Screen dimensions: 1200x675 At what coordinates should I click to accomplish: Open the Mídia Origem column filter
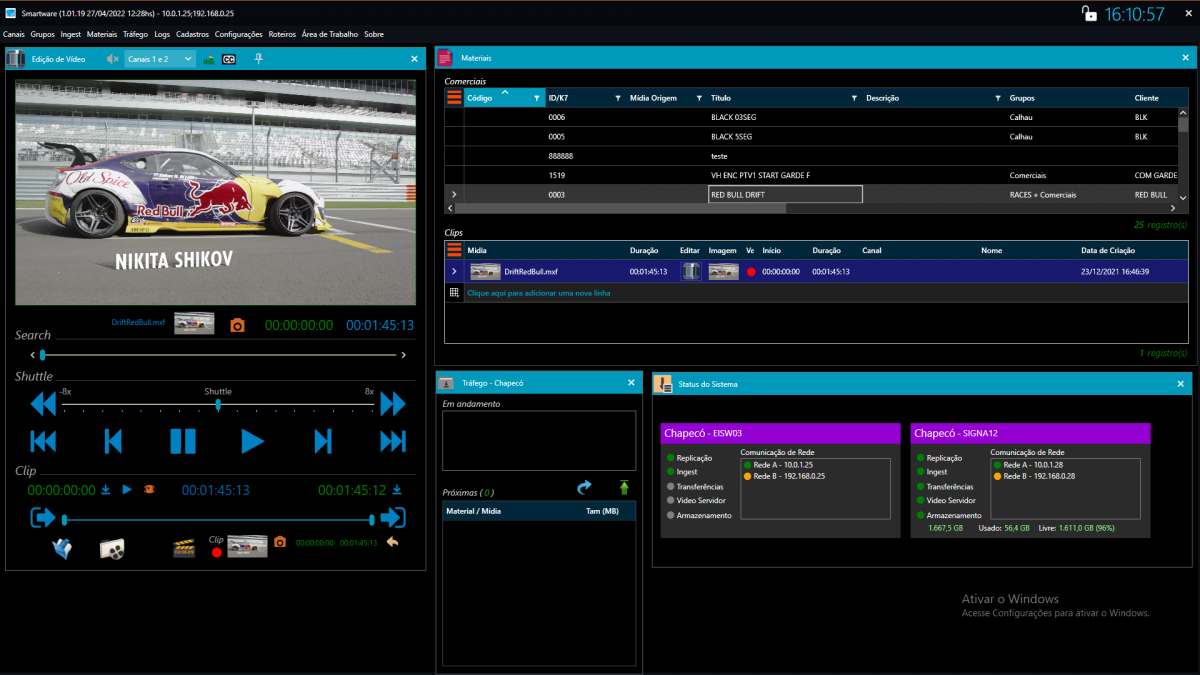699,98
